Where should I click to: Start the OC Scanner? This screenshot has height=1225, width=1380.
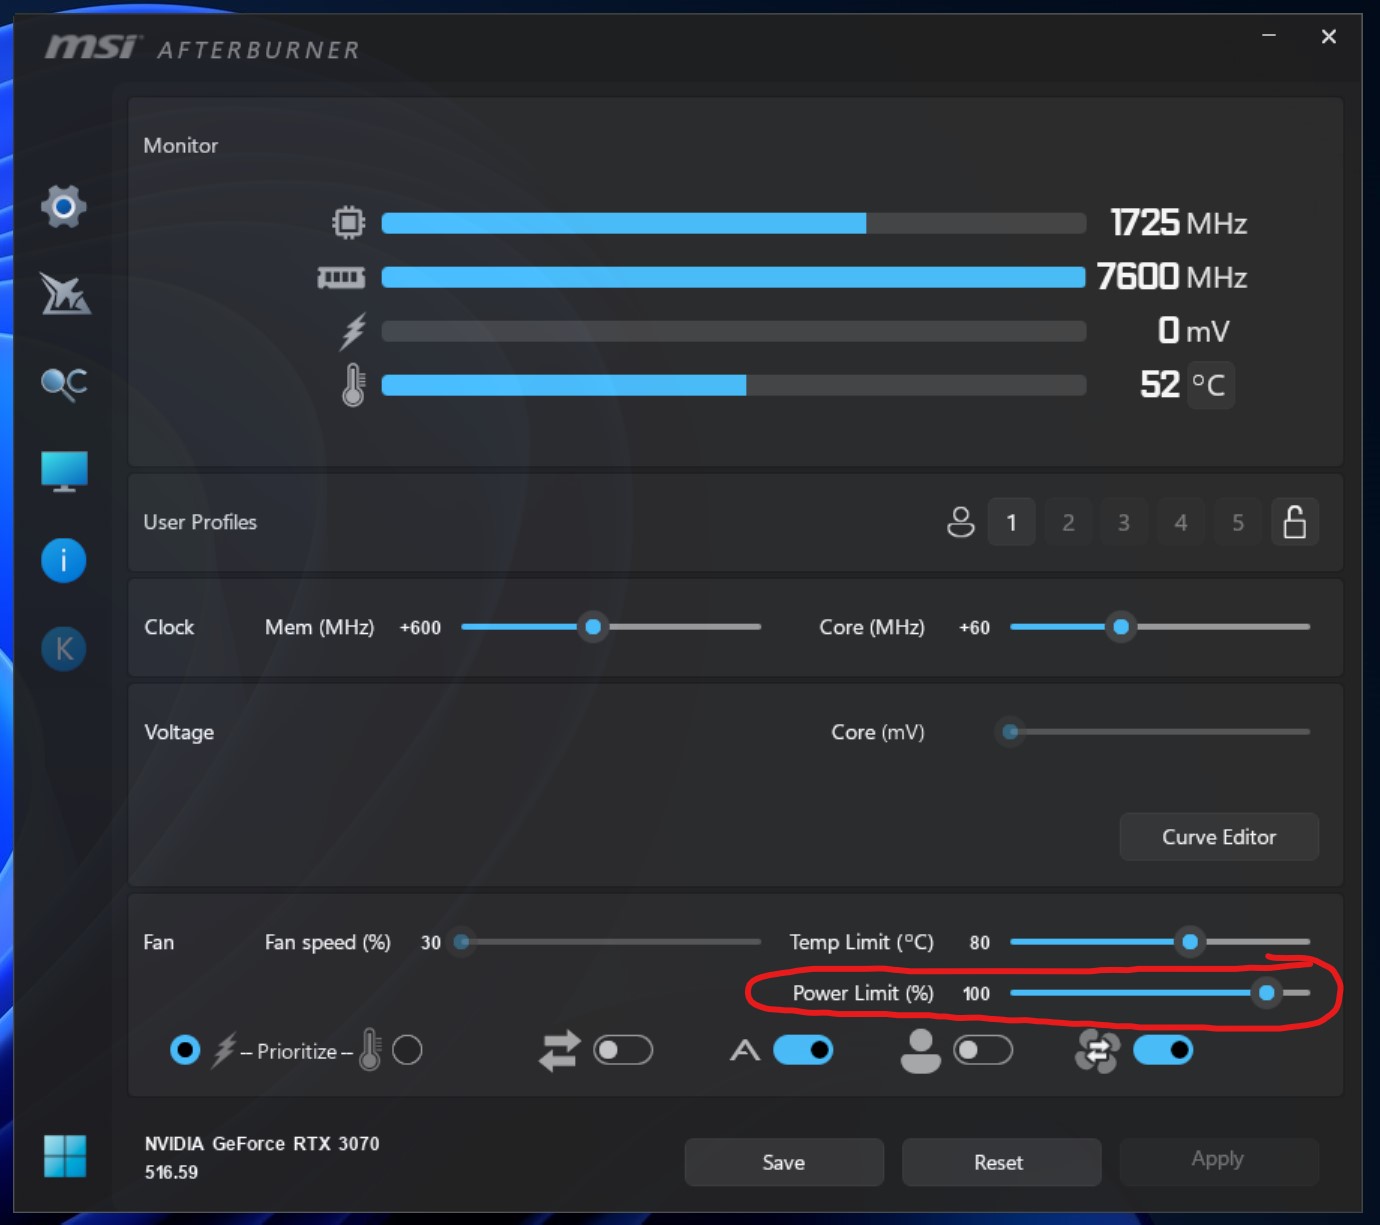pos(63,384)
